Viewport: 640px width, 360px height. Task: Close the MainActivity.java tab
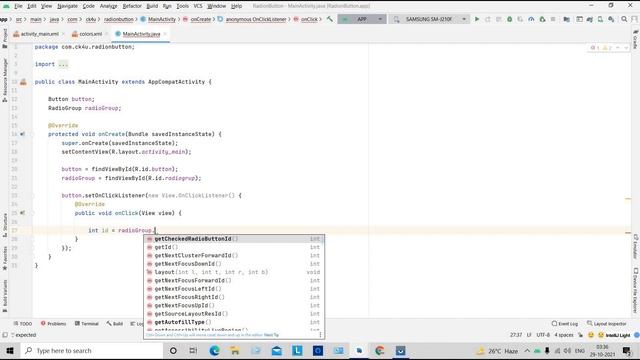coord(165,34)
